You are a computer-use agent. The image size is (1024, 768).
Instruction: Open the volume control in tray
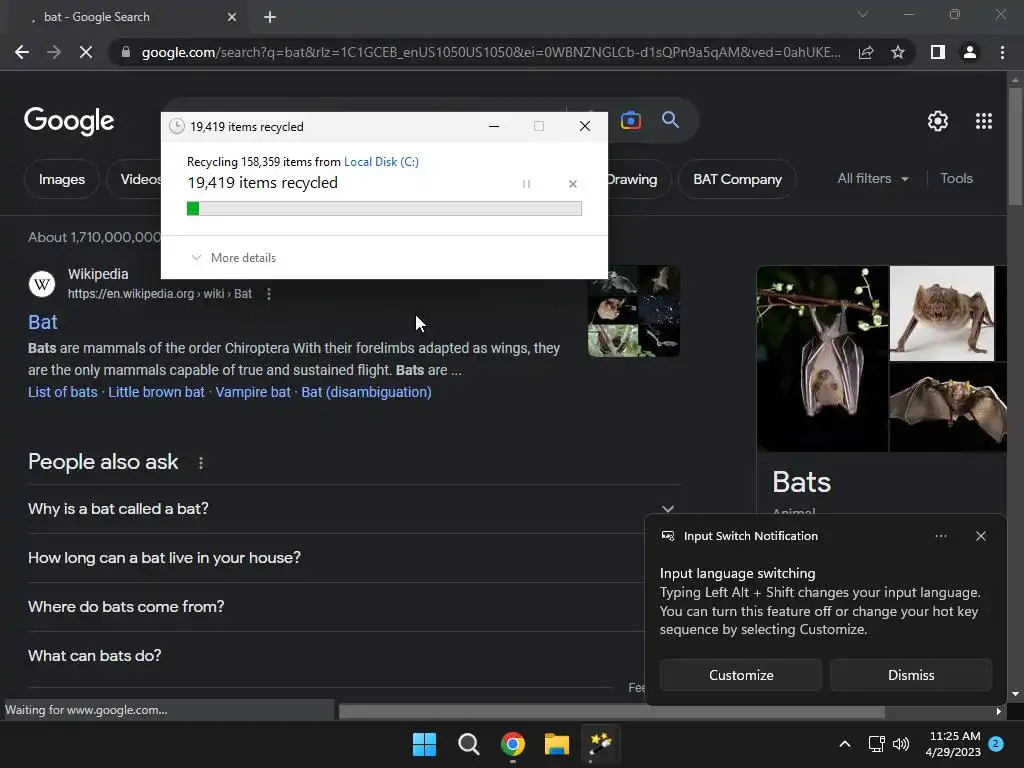[x=901, y=744]
